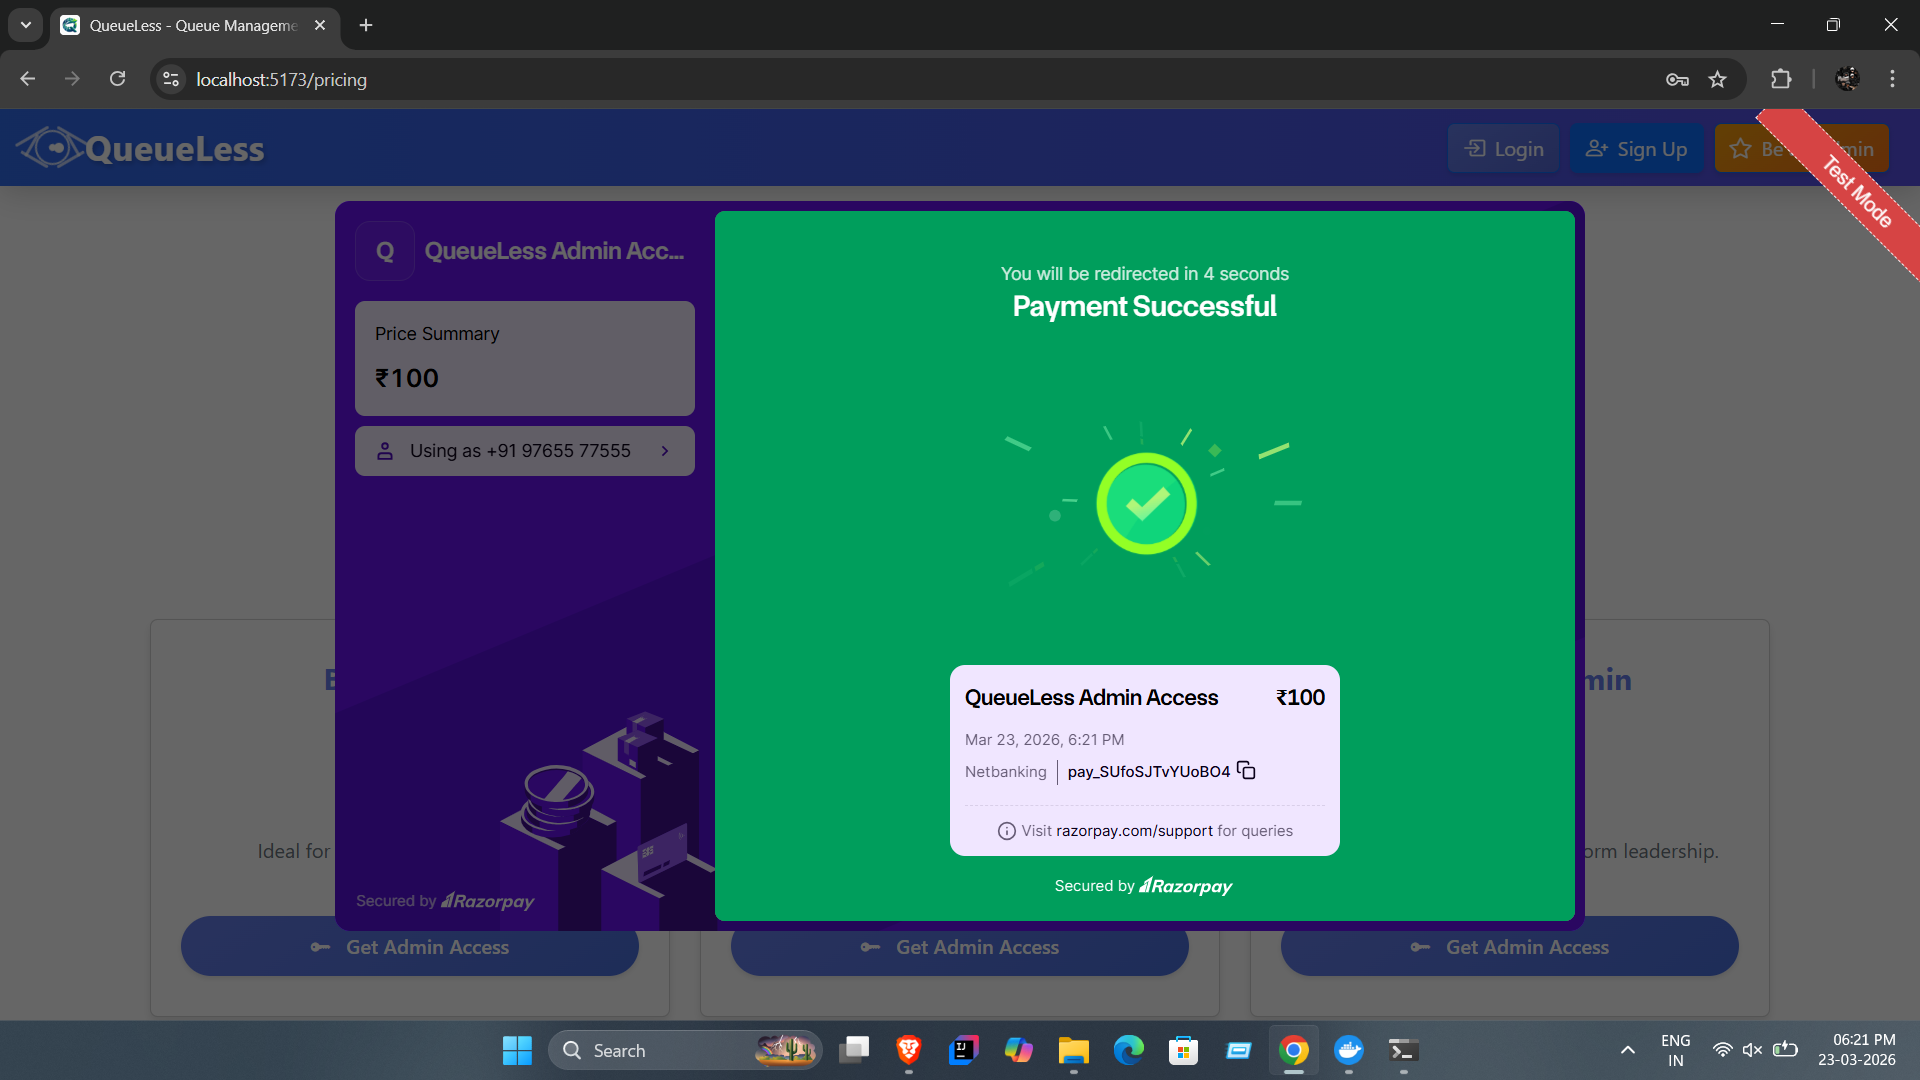Open Task View on the taskbar
This screenshot has width=1920, height=1080.
[854, 1050]
